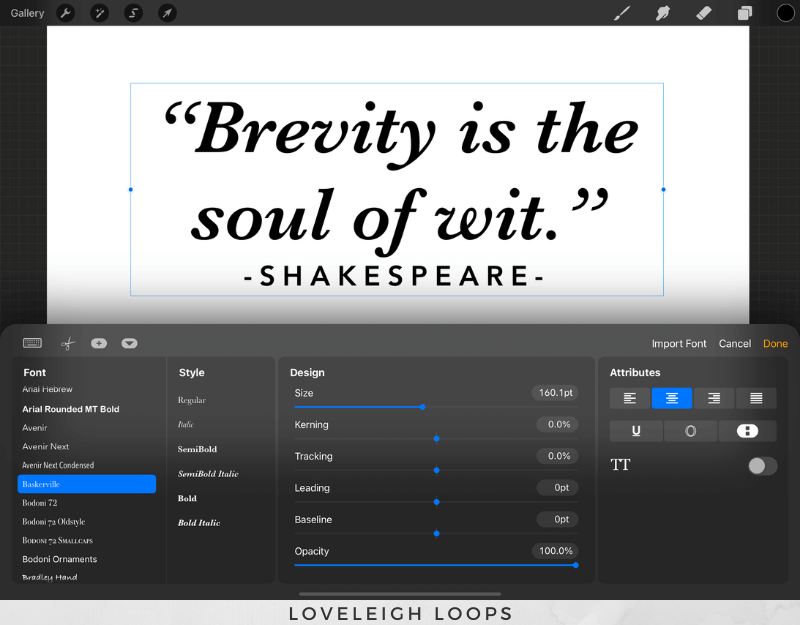800x625 pixels.
Task: Select the Transform arrow tool
Action: tap(167, 13)
